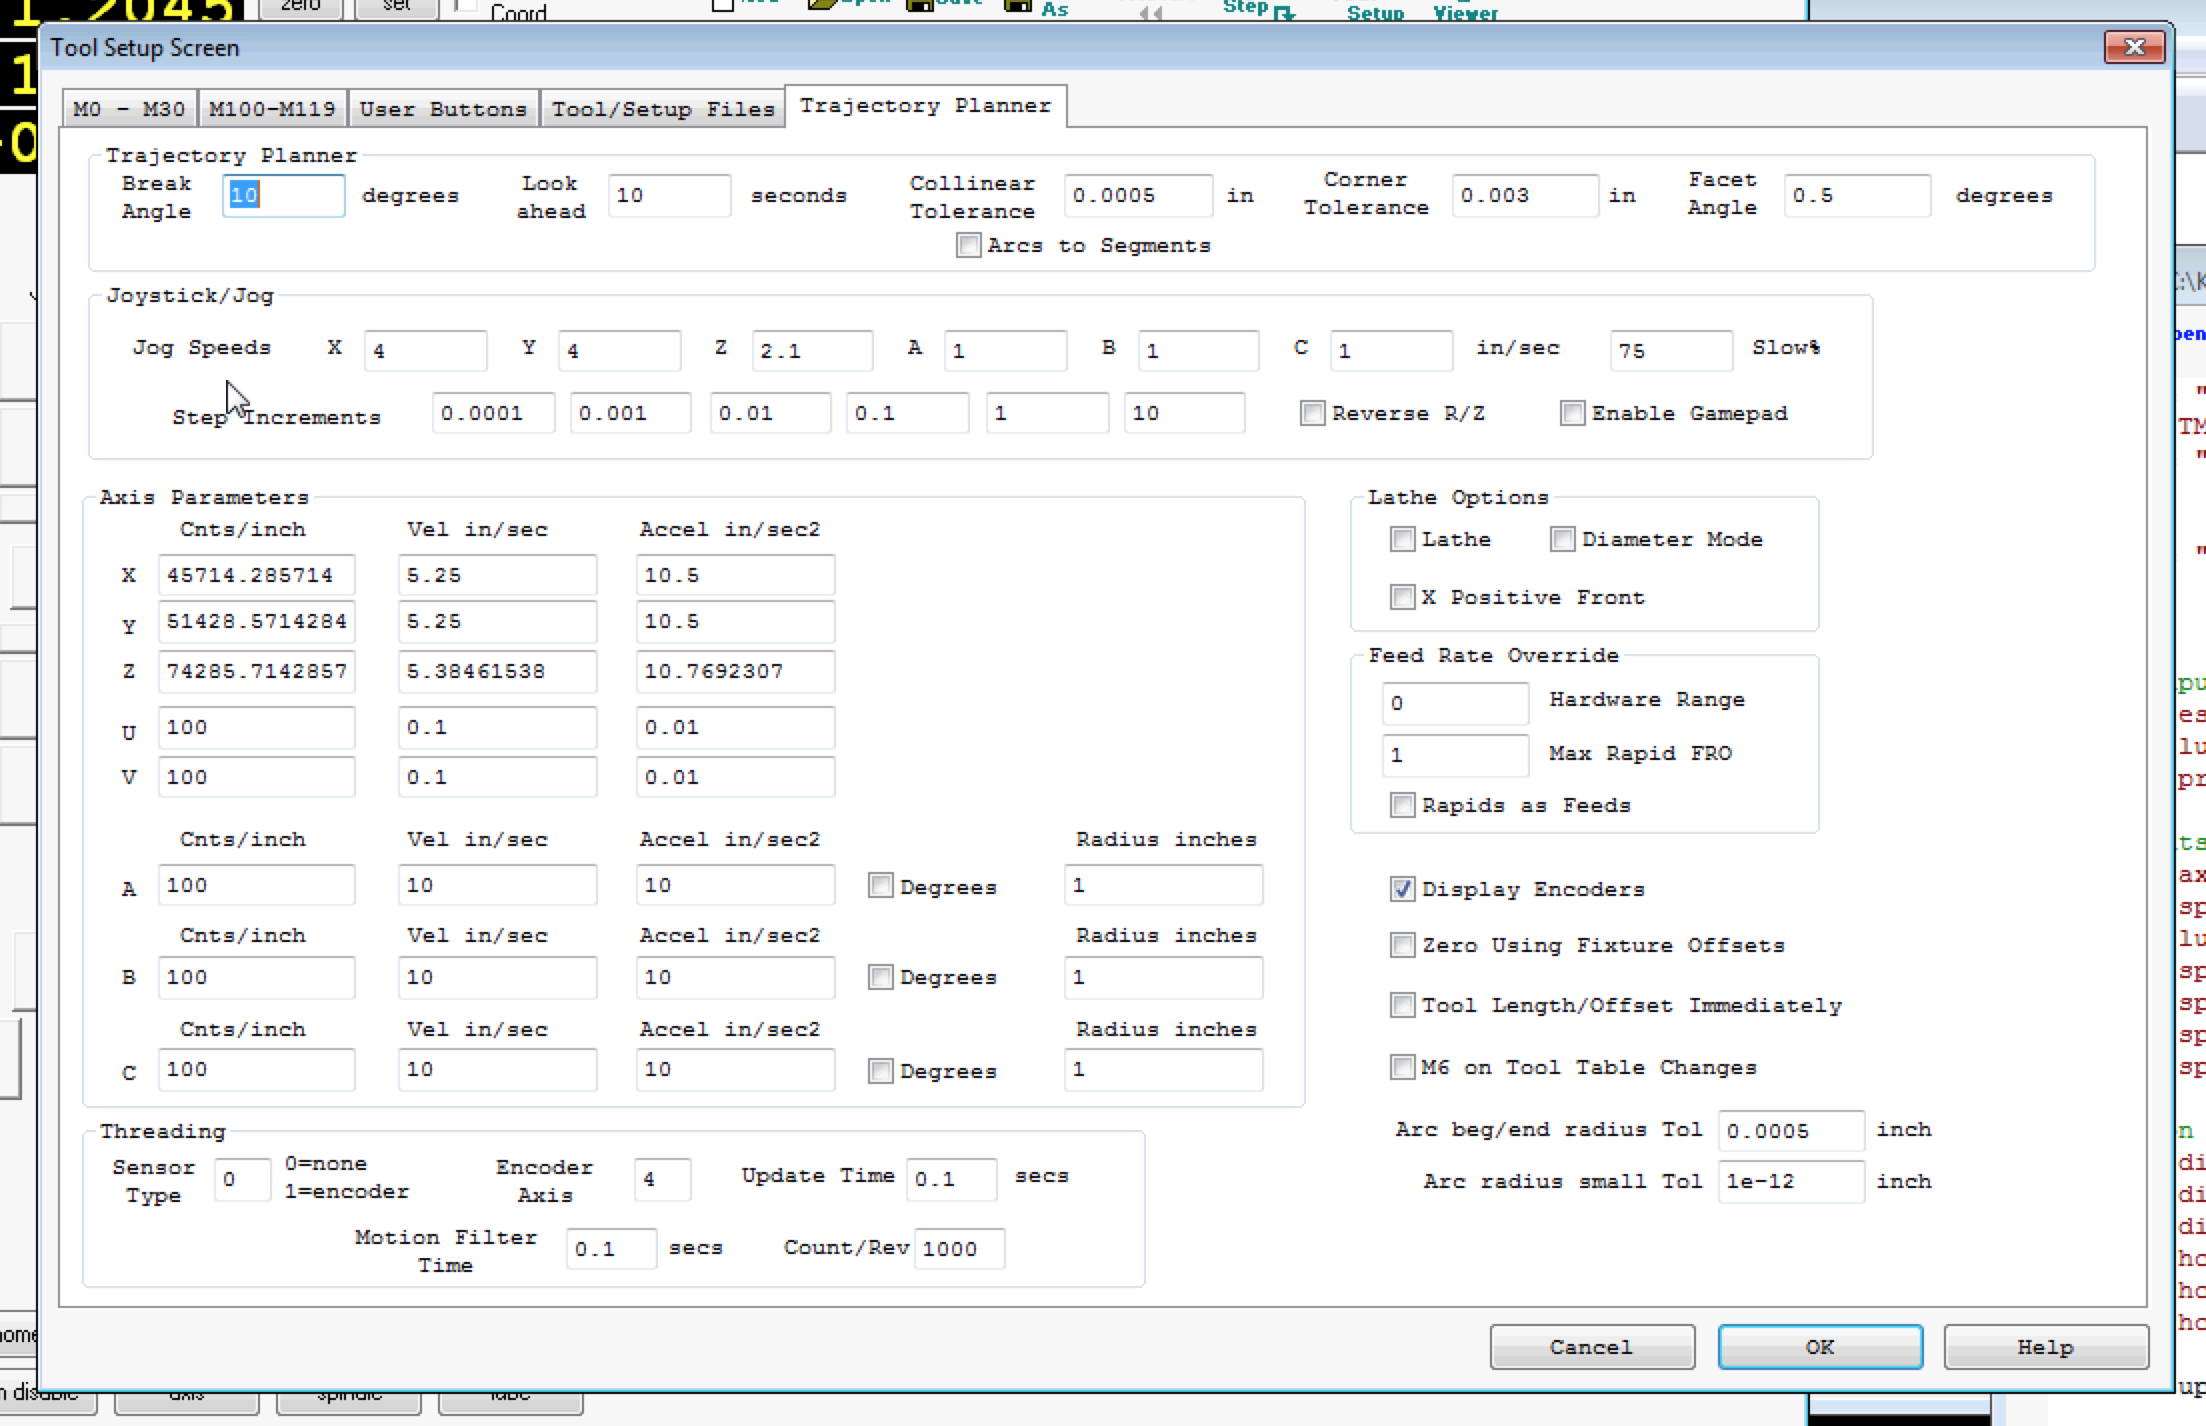Check the Reverse R/Z option
2206x1426 pixels.
point(1312,414)
